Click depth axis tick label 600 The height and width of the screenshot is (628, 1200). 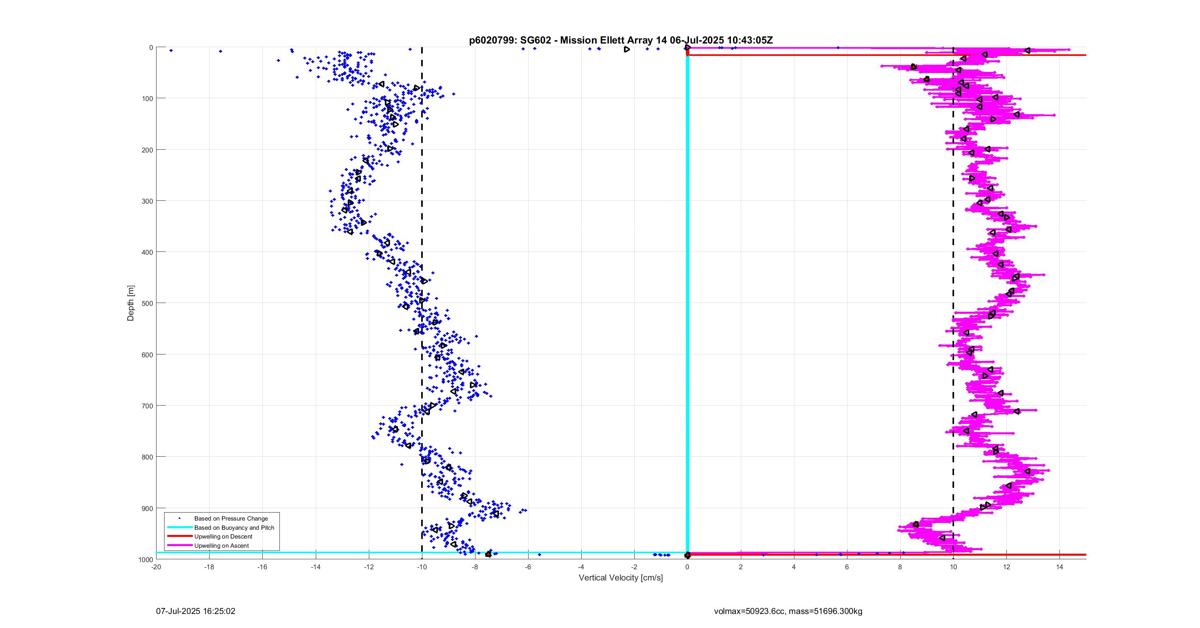146,355
